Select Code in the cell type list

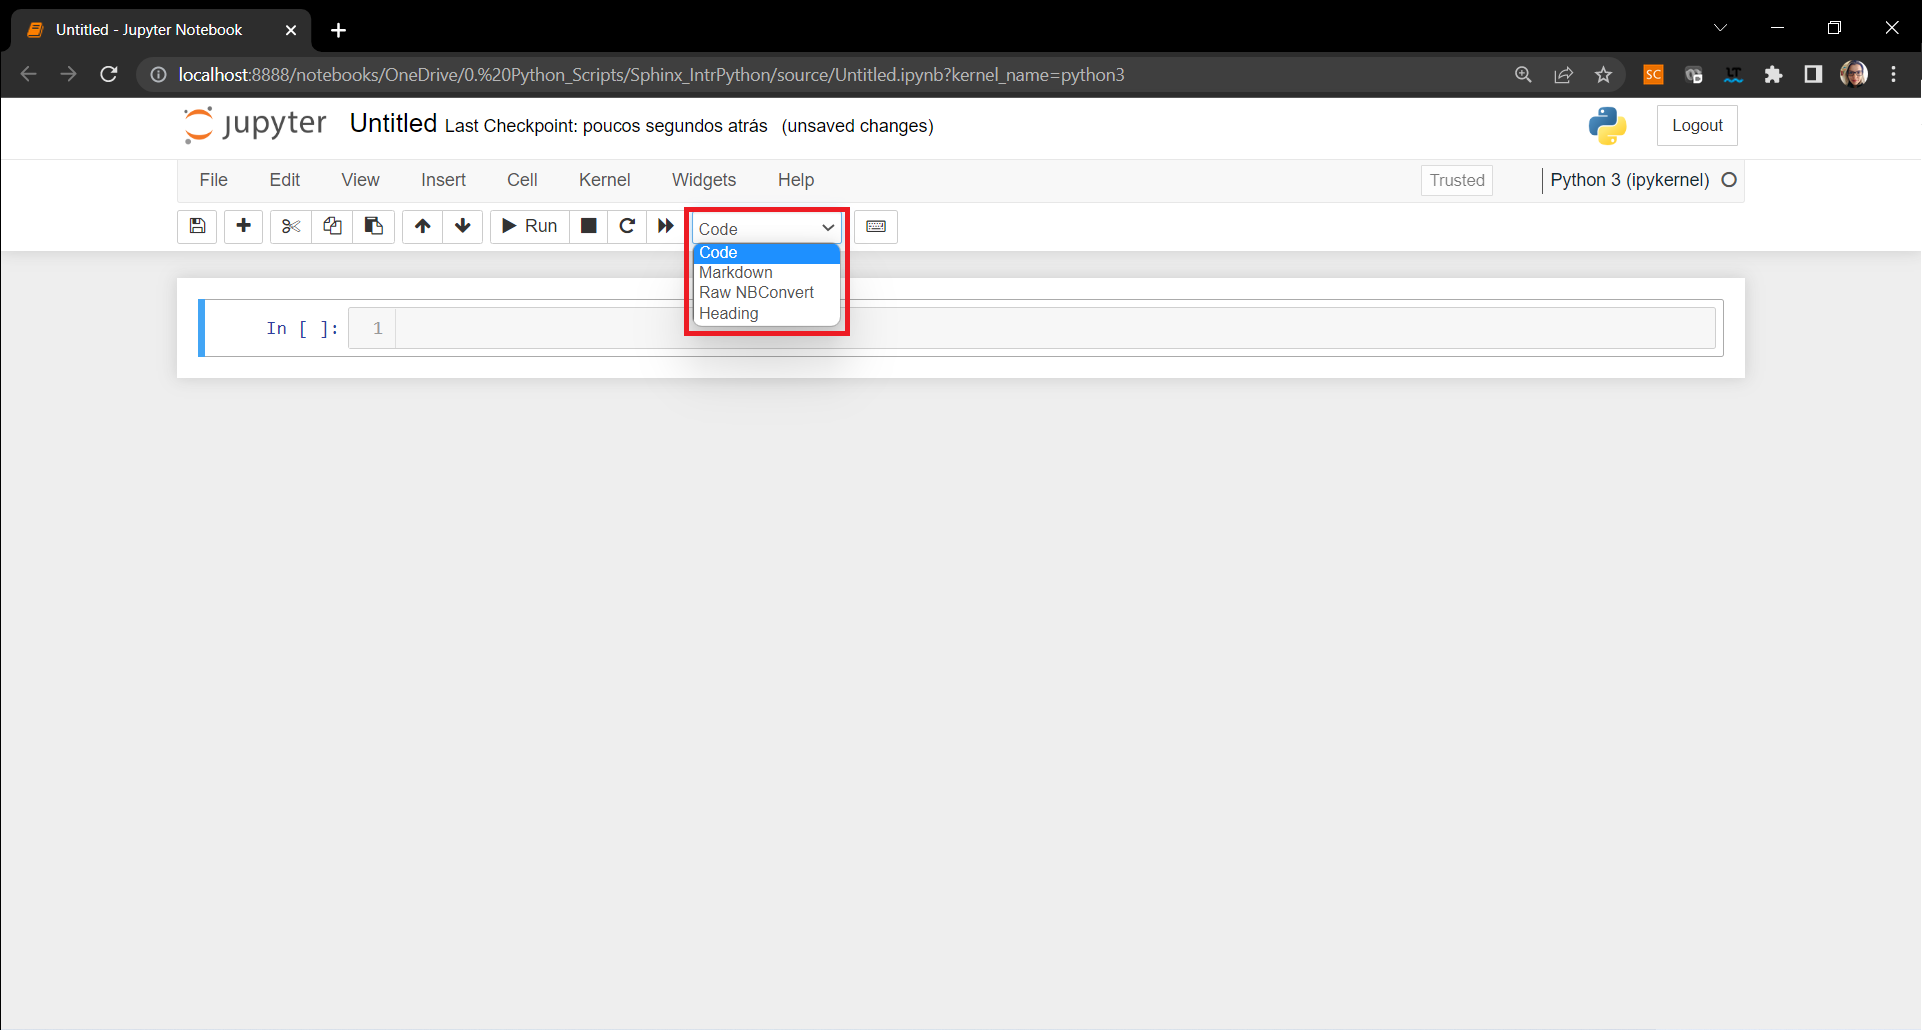click(766, 253)
